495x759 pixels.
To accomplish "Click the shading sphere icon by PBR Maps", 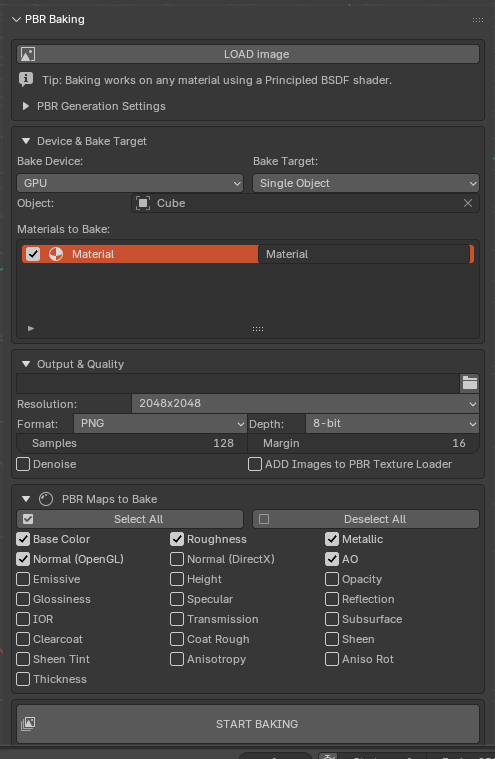I will [46, 499].
